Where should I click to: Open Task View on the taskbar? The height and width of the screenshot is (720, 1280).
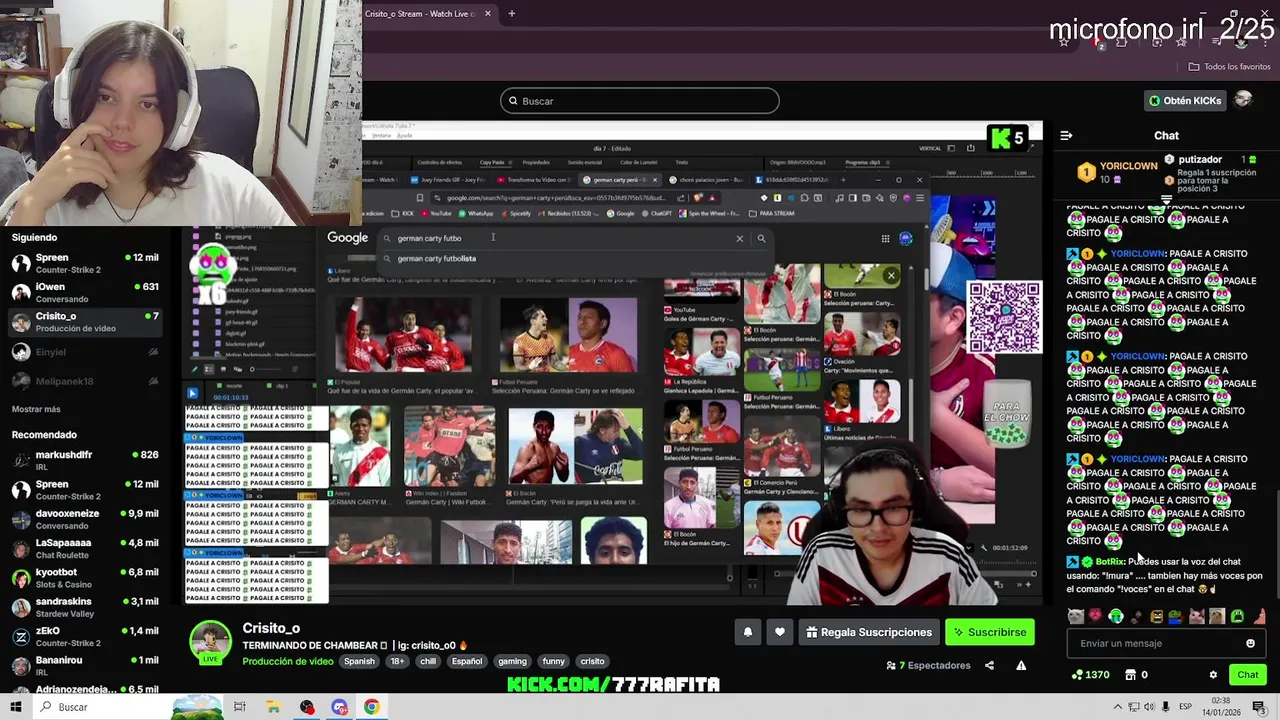pyautogui.click(x=240, y=707)
